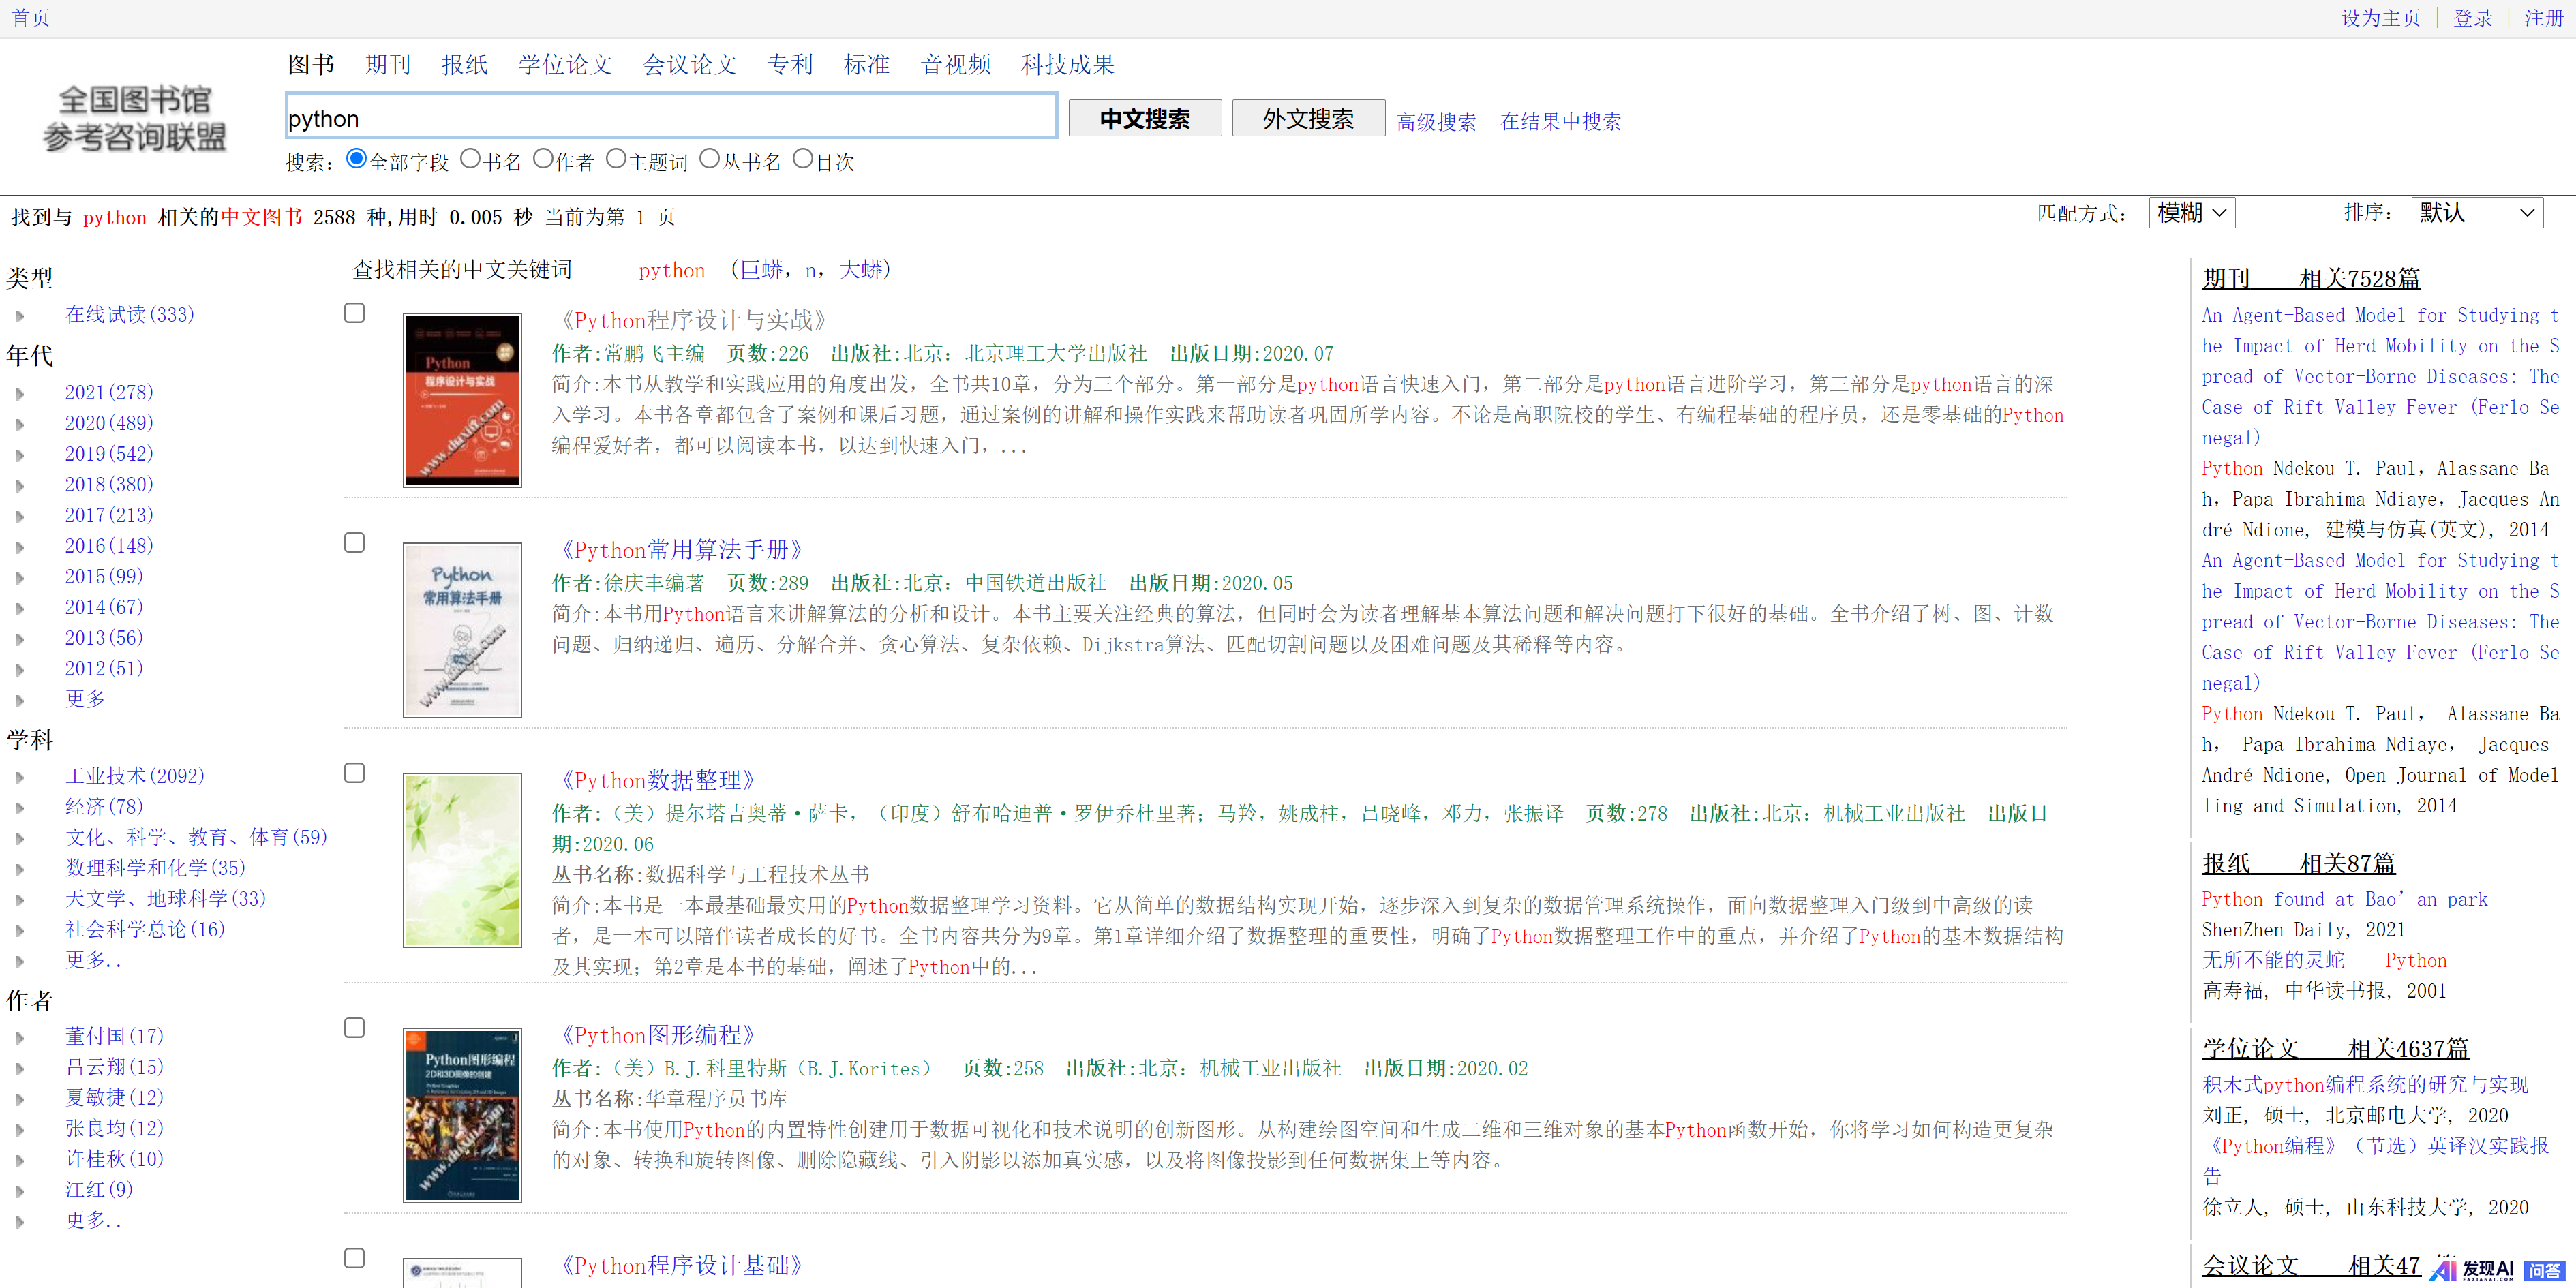Open book title 《Python数据整理》
Viewport: 2576px width, 1288px height.
click(x=658, y=780)
